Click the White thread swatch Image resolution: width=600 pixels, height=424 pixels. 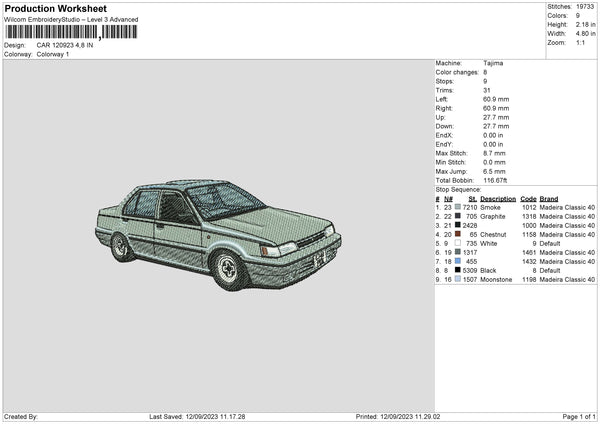click(458, 243)
